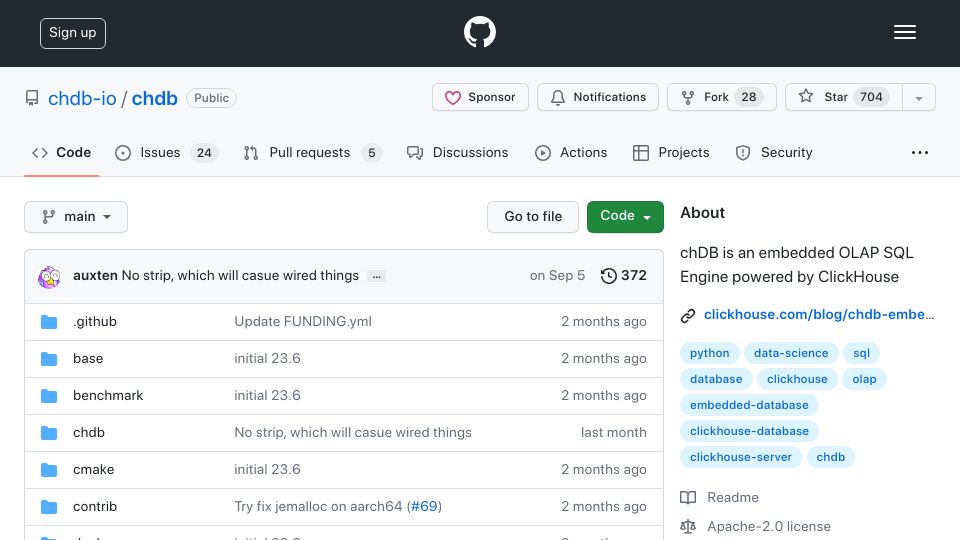Select the python topic tag
Image resolution: width=960 pixels, height=540 pixels.
(x=710, y=353)
